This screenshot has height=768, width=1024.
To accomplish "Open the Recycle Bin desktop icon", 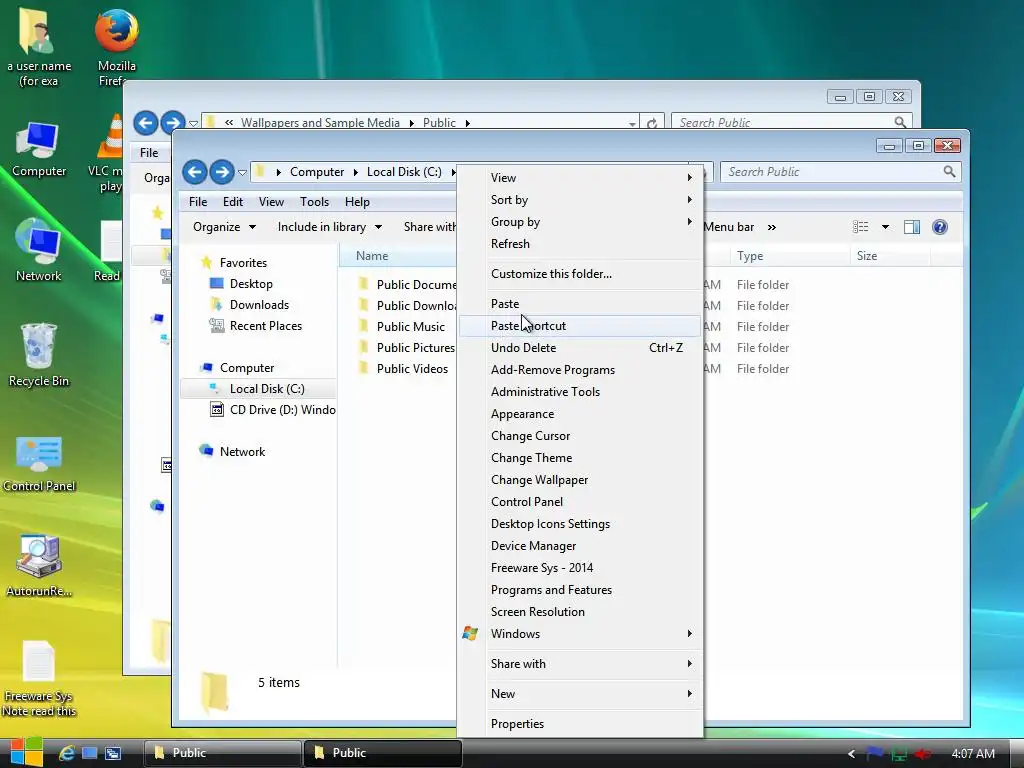I will tap(39, 355).
